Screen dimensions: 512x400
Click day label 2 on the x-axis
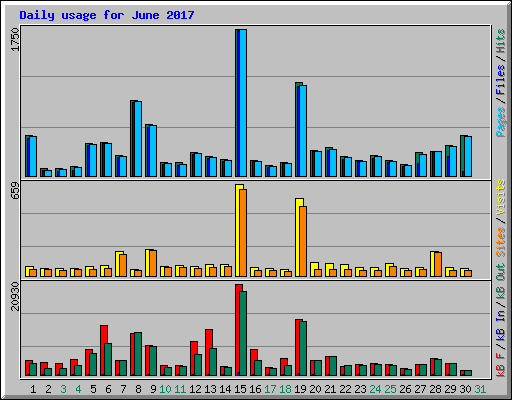coord(48,389)
